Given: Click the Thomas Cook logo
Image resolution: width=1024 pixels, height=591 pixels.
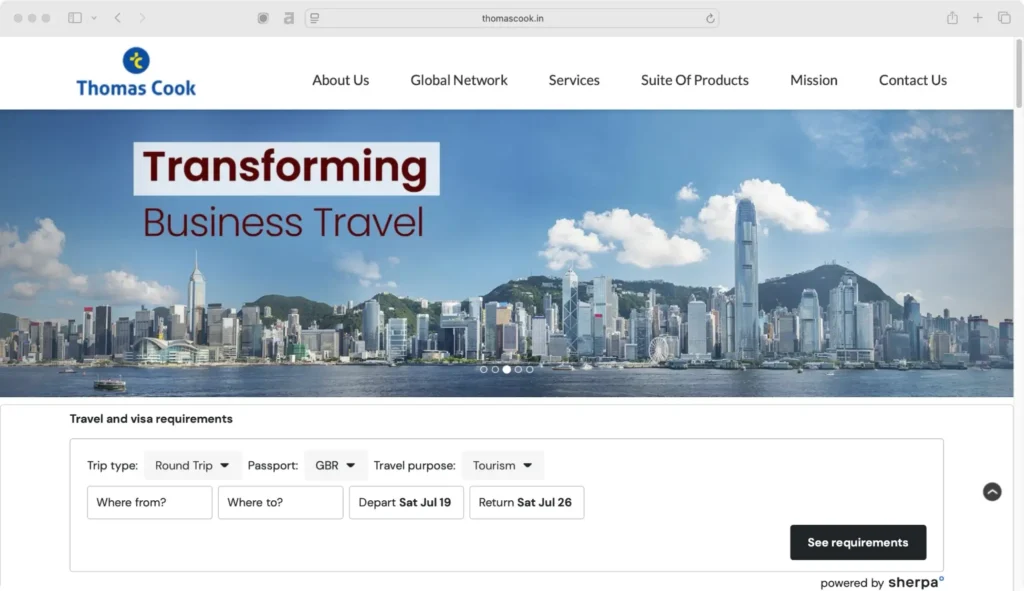Looking at the screenshot, I should click(x=135, y=72).
